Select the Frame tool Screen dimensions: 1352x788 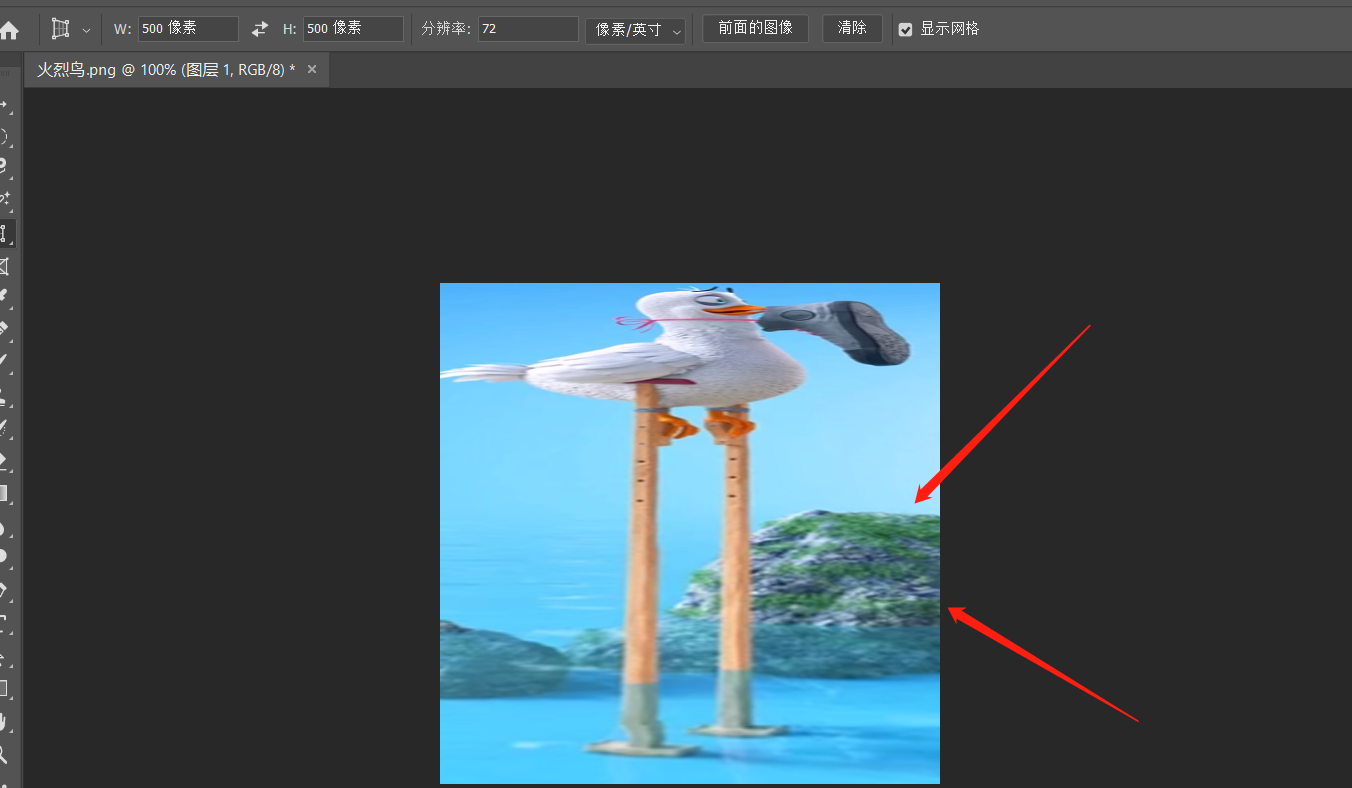tap(4, 266)
